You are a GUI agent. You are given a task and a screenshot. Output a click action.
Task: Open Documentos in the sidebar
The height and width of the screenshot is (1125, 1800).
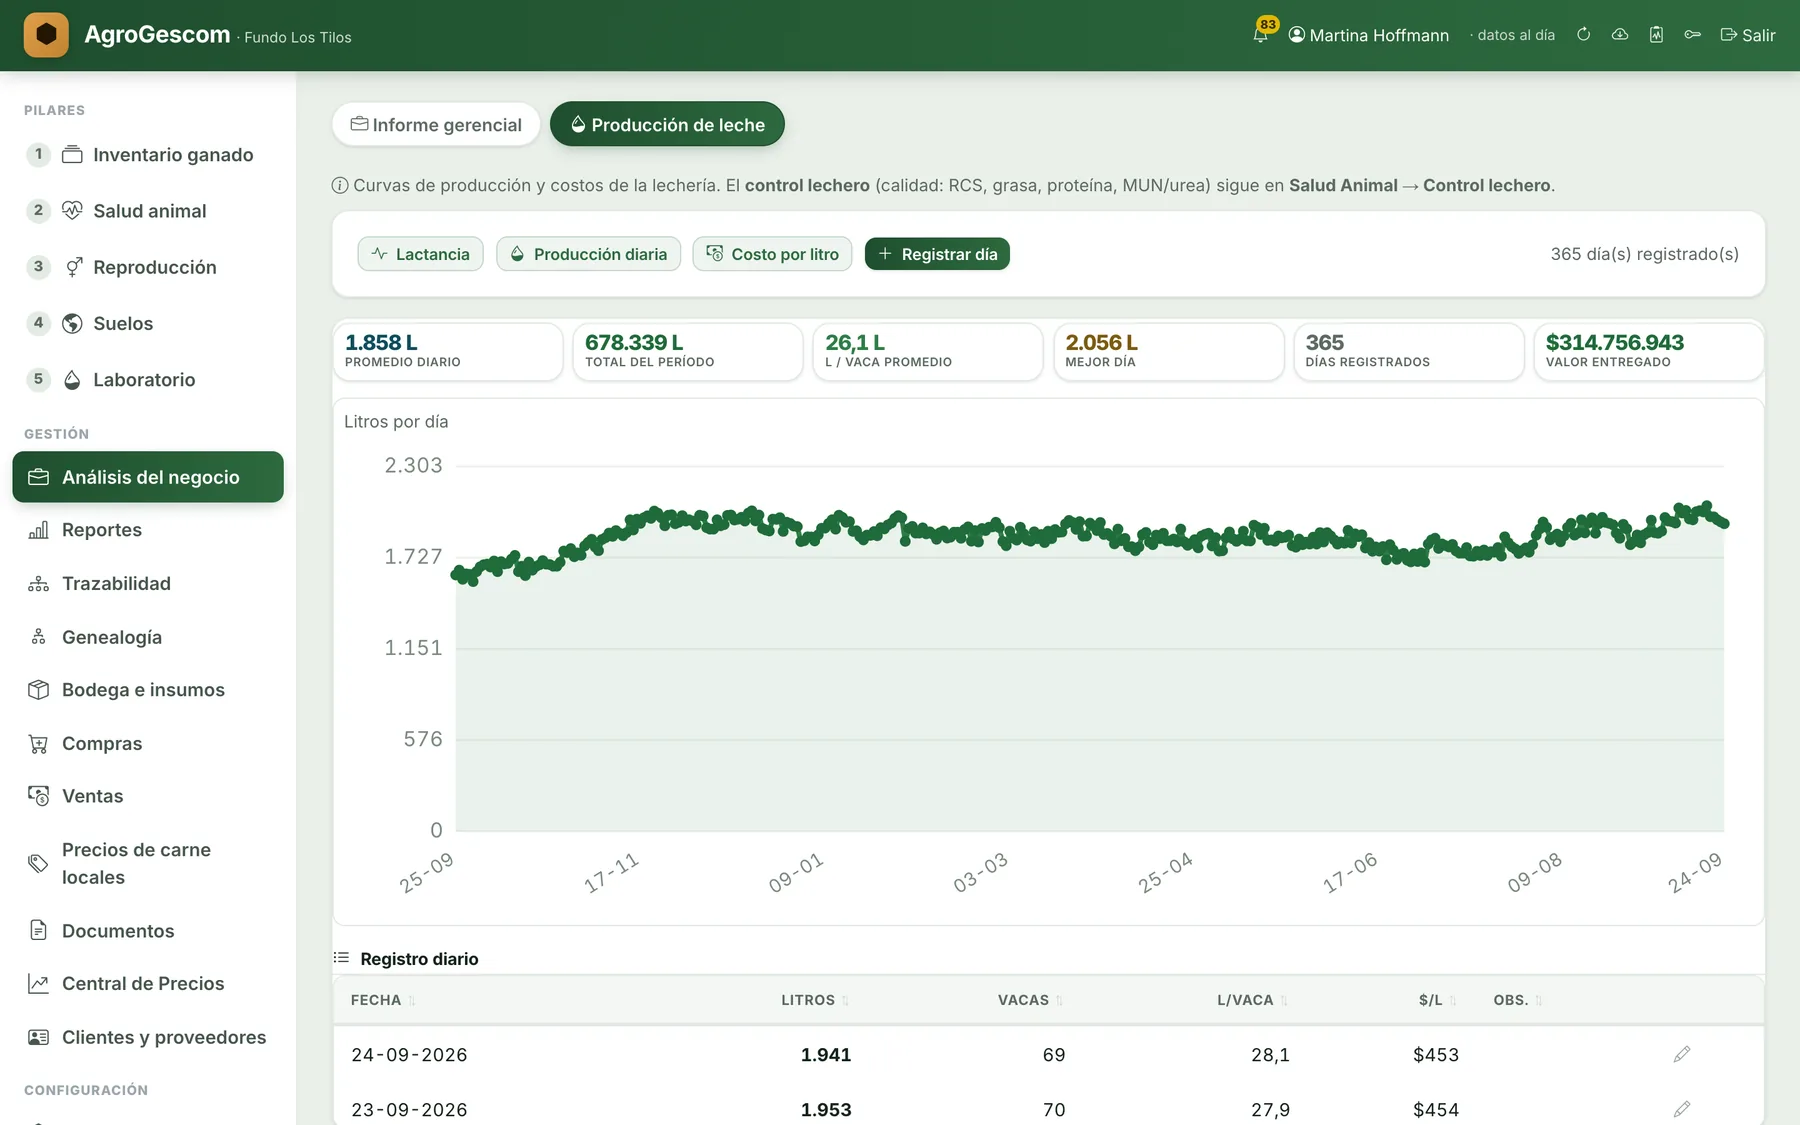coord(148,930)
